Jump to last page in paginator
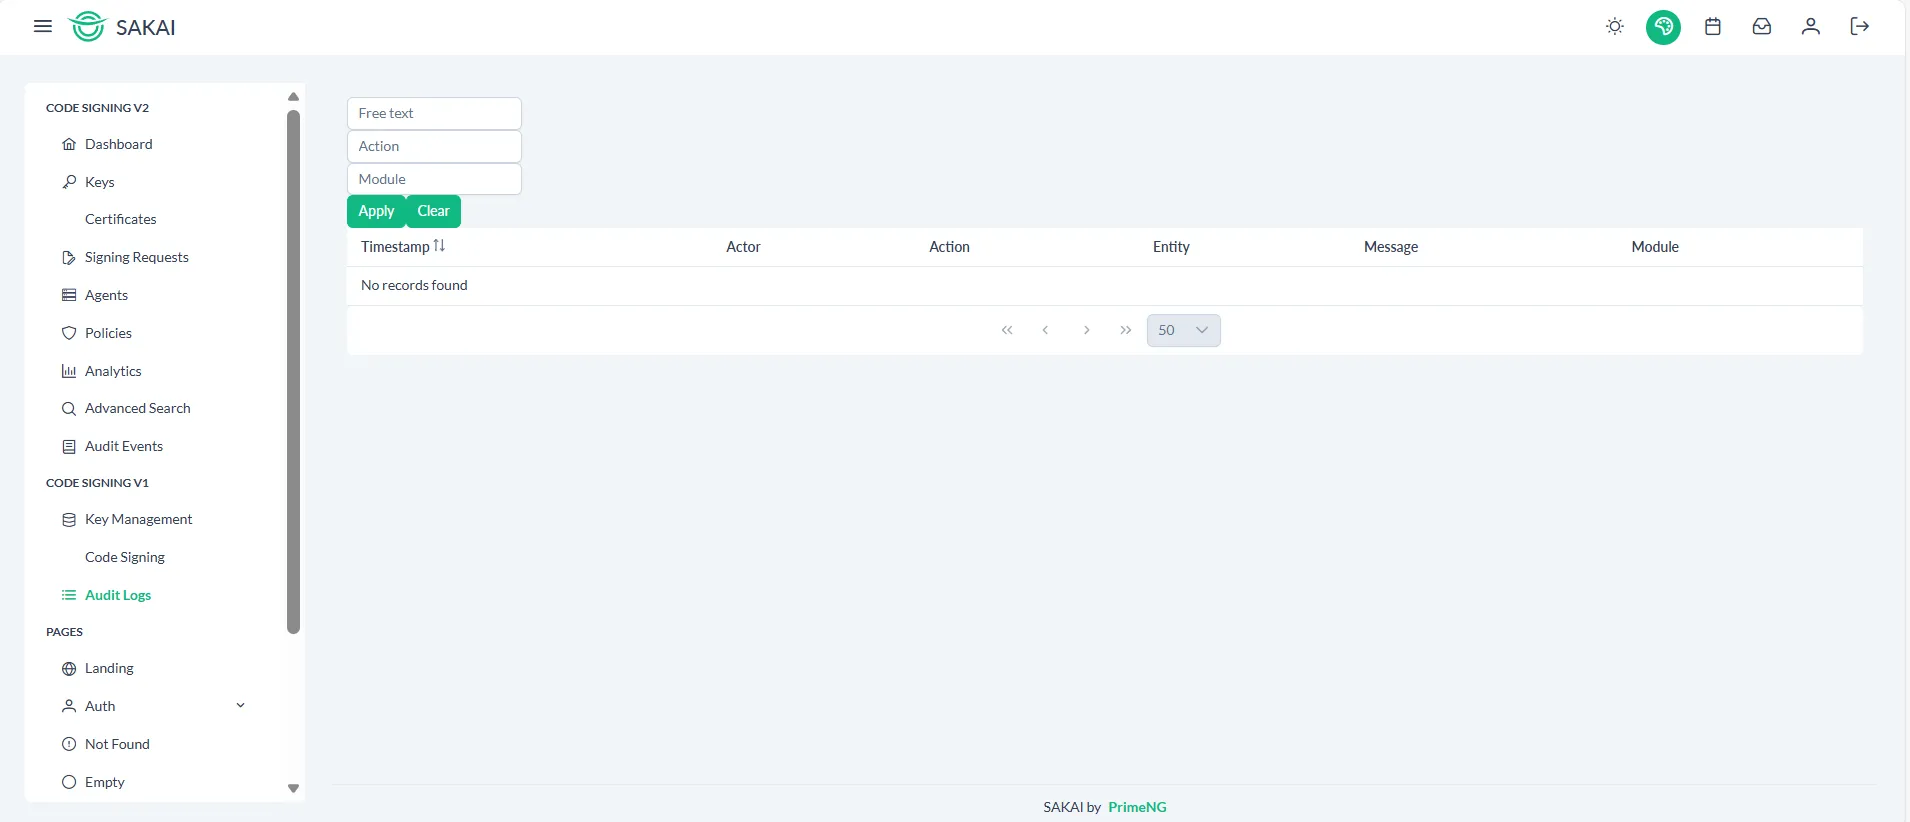Screen dimensions: 1910x822 tap(1125, 330)
